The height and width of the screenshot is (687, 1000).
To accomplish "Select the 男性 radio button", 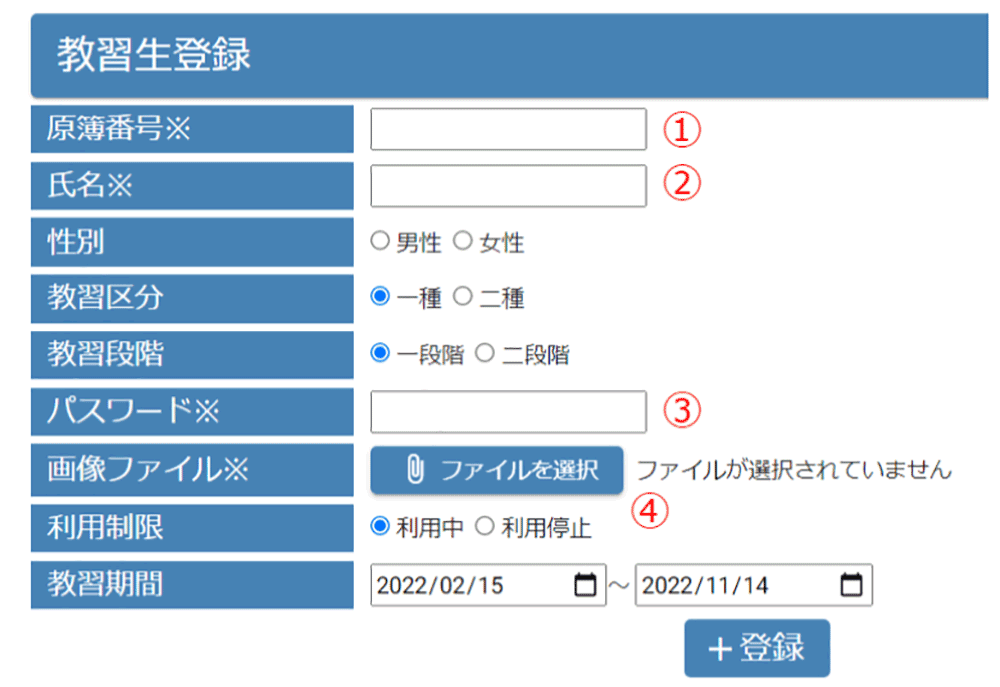I will click(379, 242).
